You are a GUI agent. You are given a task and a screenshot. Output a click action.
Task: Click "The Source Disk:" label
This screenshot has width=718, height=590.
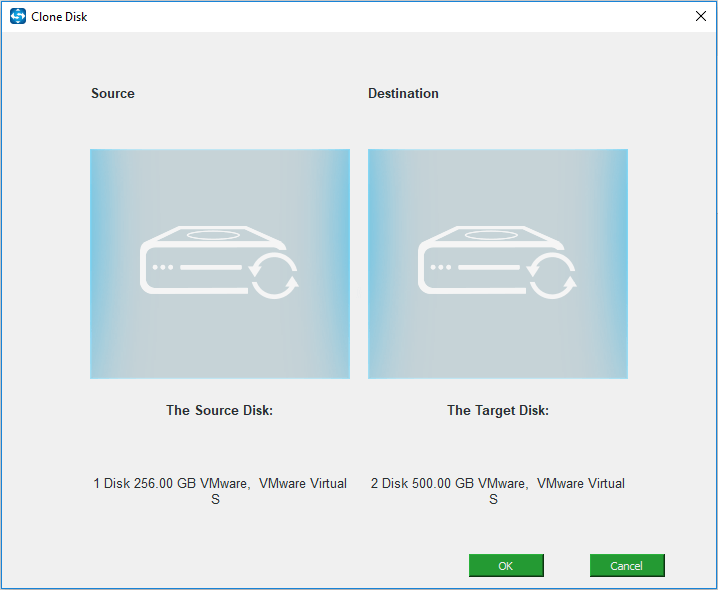click(x=217, y=411)
